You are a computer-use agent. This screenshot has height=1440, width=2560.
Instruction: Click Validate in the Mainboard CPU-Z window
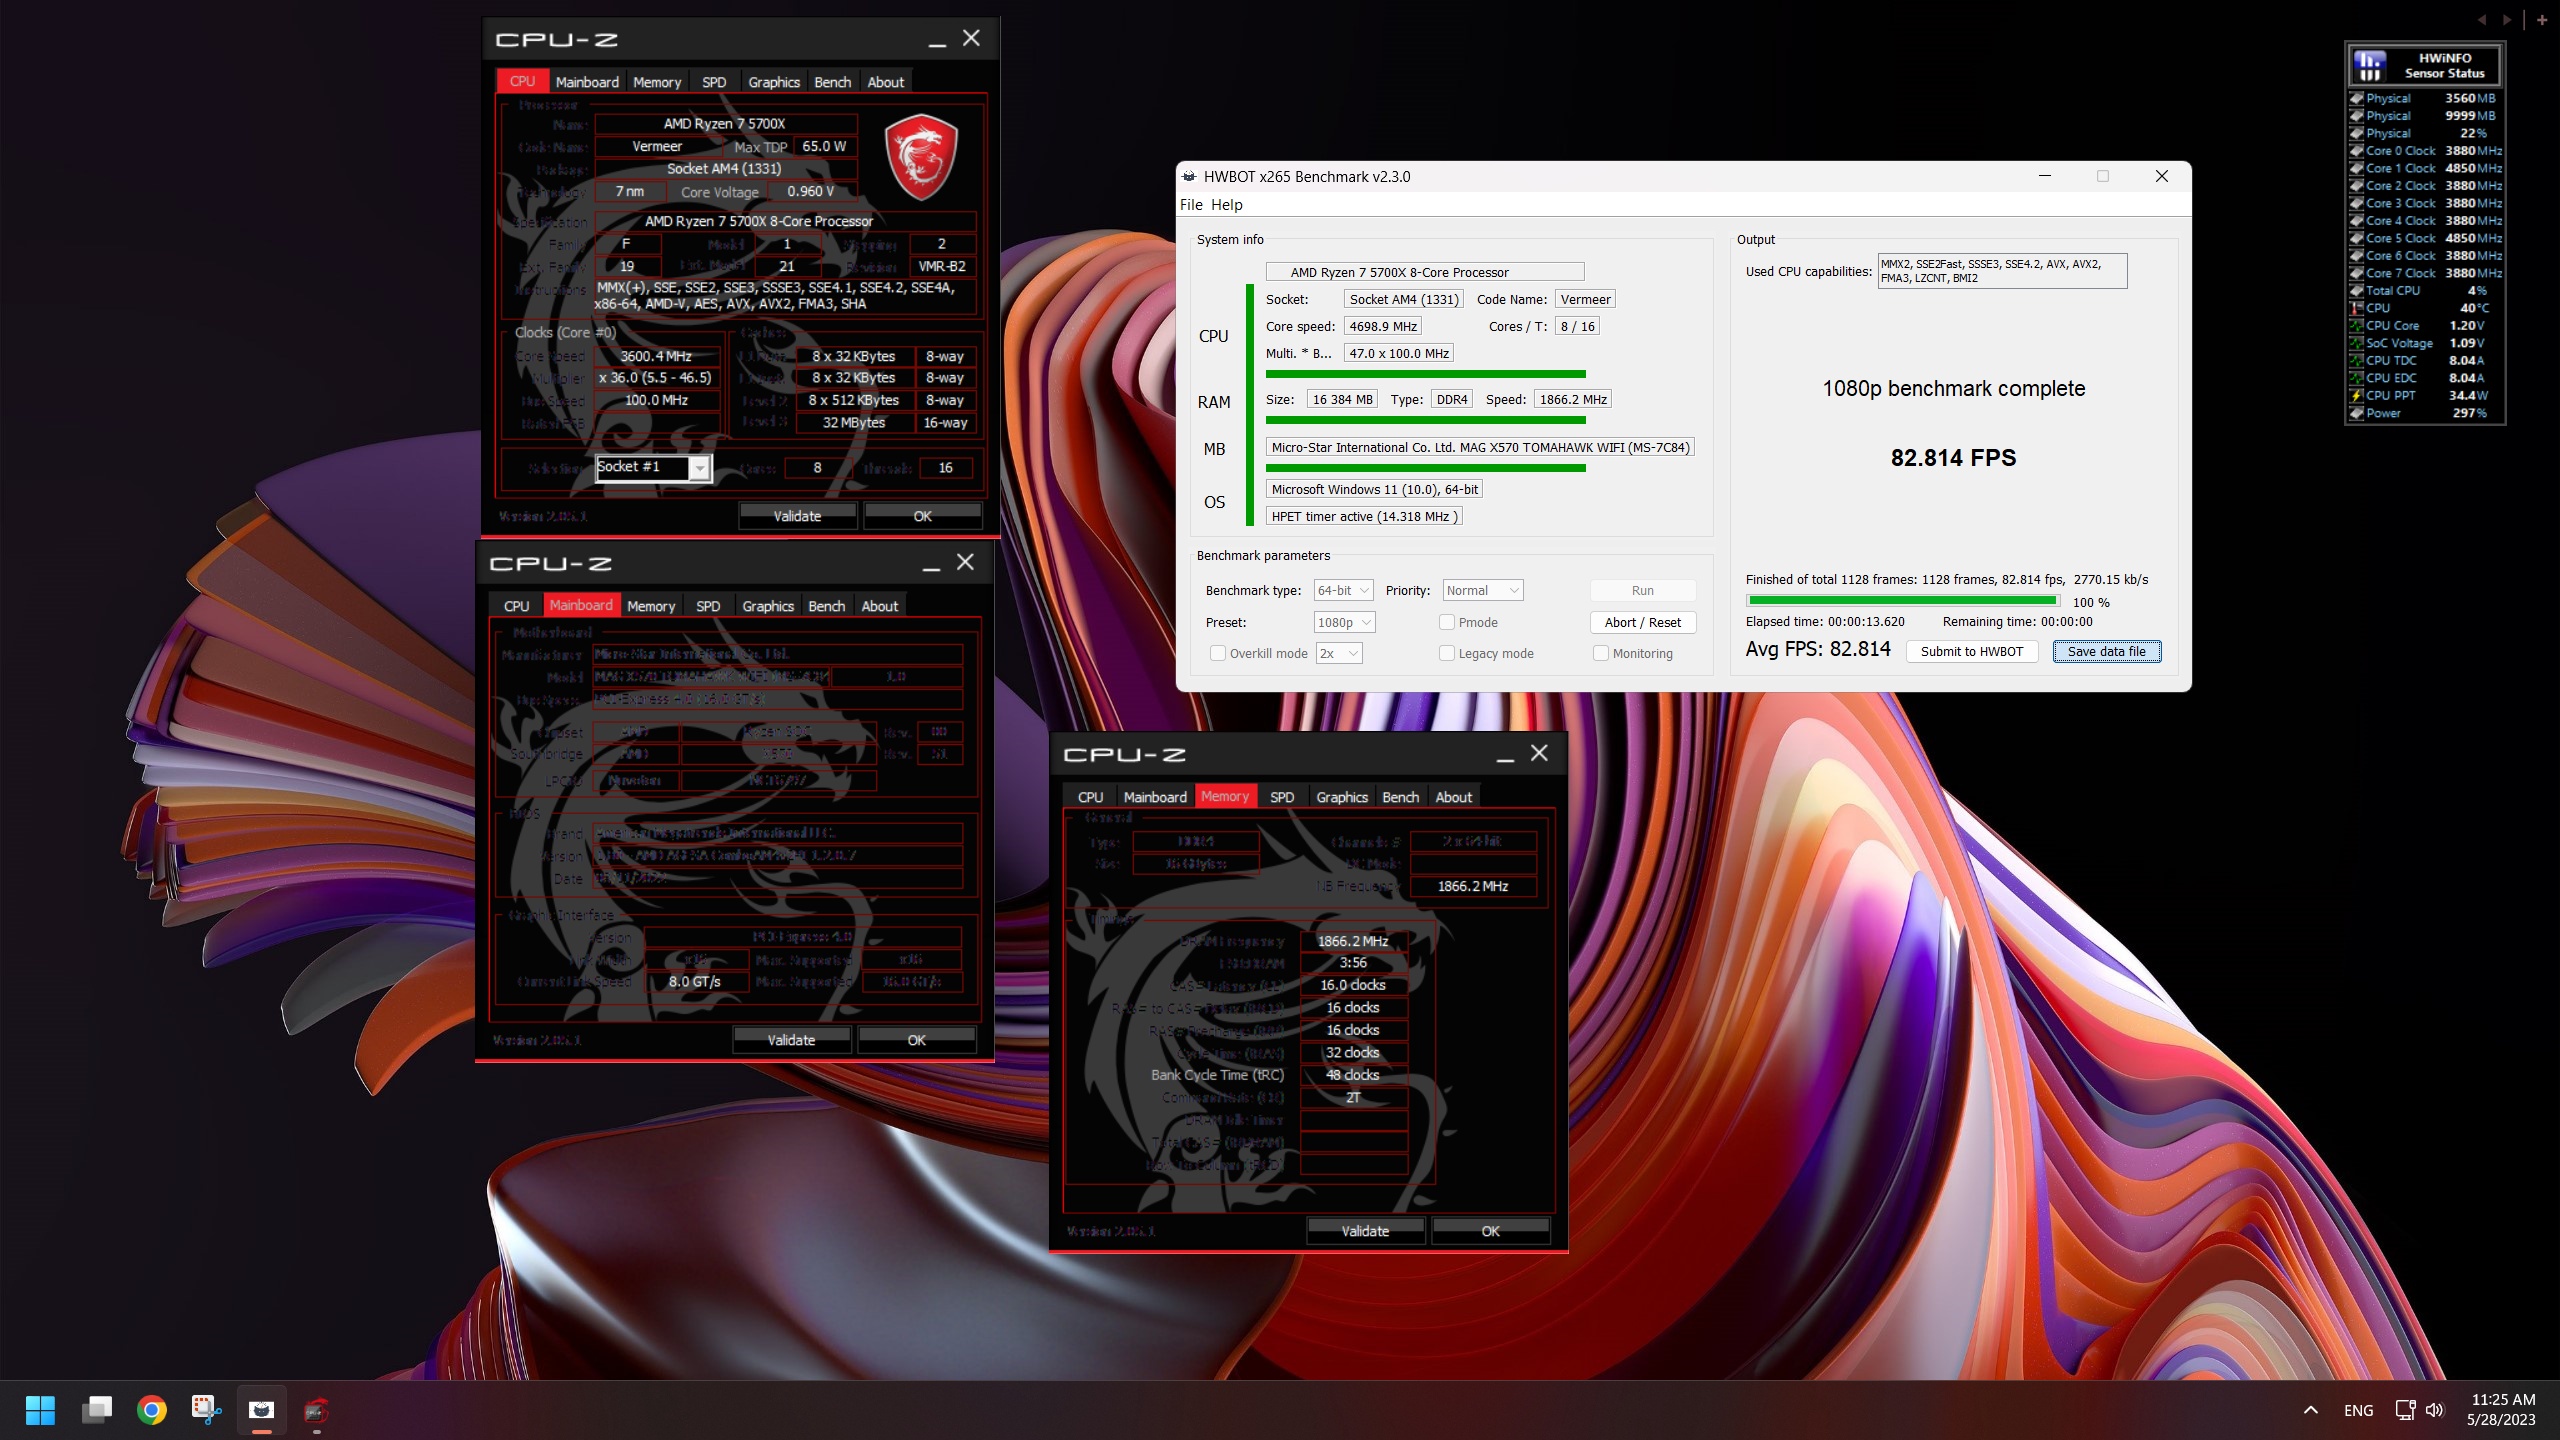click(x=791, y=1040)
